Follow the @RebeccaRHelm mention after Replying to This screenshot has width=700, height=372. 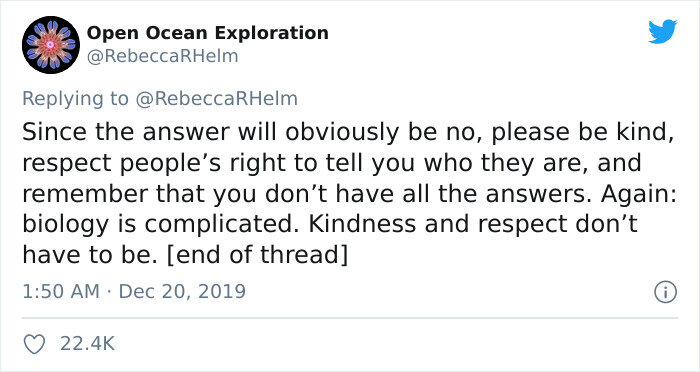[x=216, y=99]
